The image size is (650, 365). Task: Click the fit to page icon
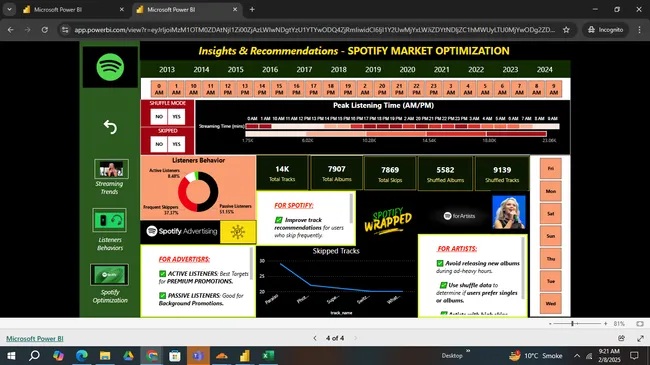pyautogui.click(x=640, y=324)
